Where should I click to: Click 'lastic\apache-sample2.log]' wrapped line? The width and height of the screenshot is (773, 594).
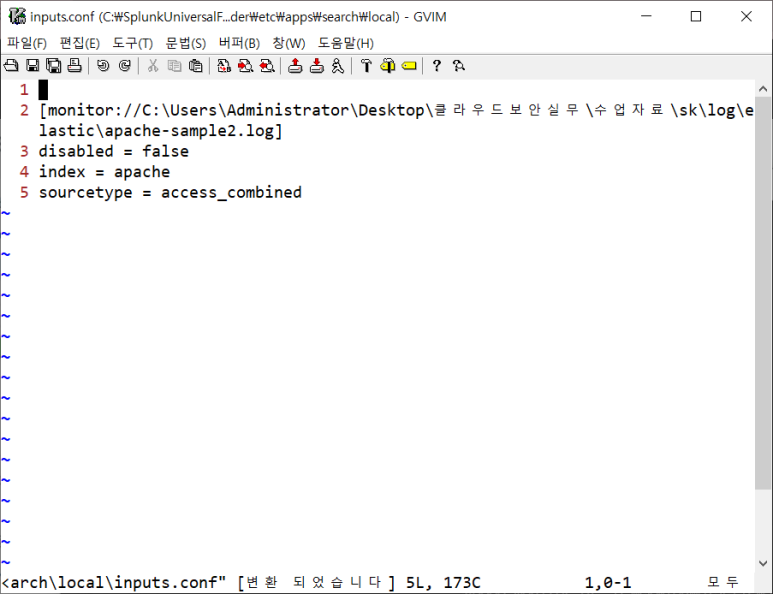[x=160, y=131]
